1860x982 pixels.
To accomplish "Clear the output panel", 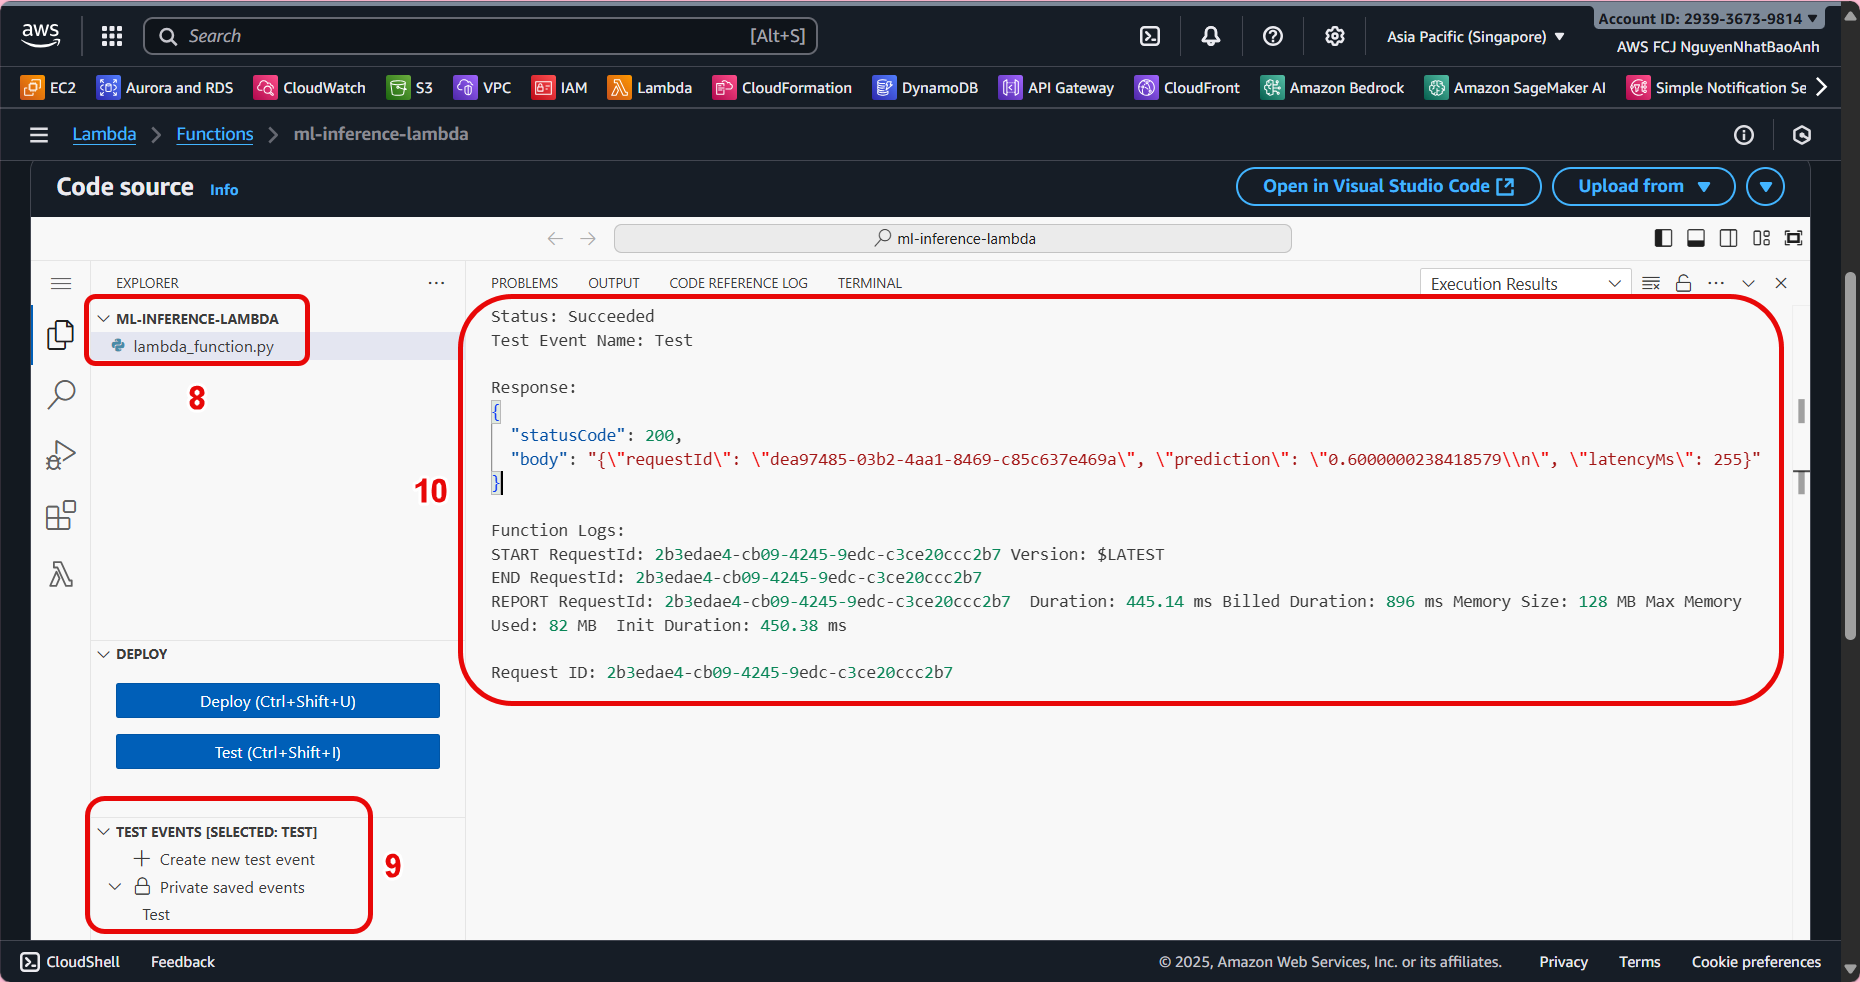I will (x=1651, y=283).
